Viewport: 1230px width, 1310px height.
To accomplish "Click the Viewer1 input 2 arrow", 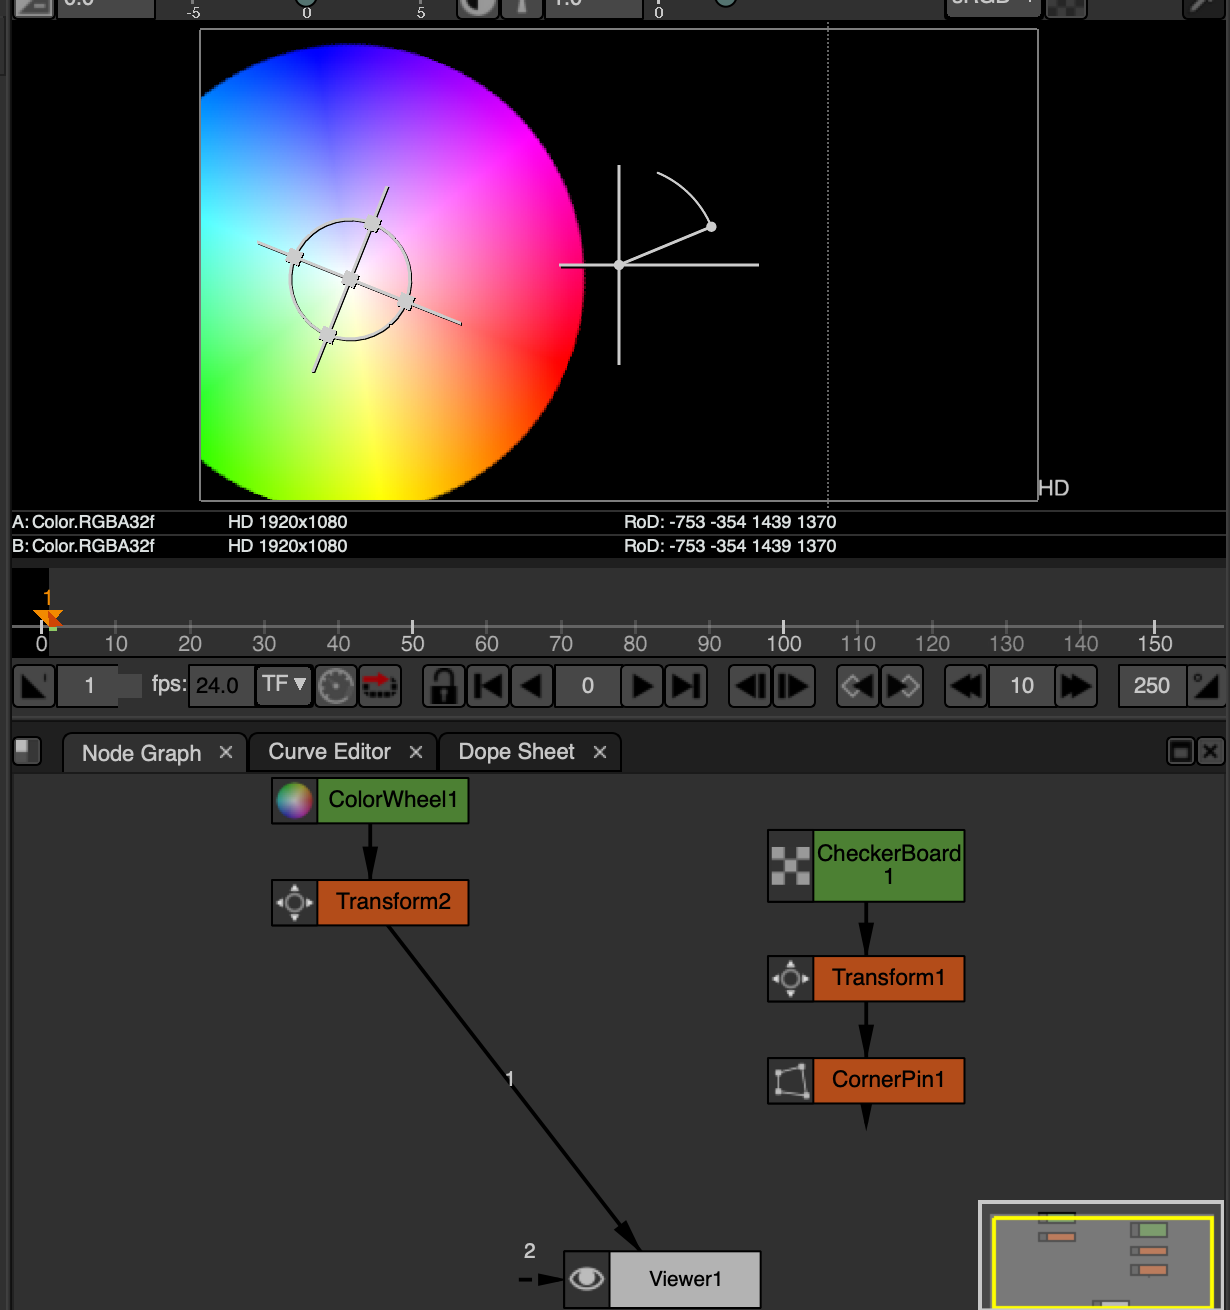I will pyautogui.click(x=541, y=1279).
